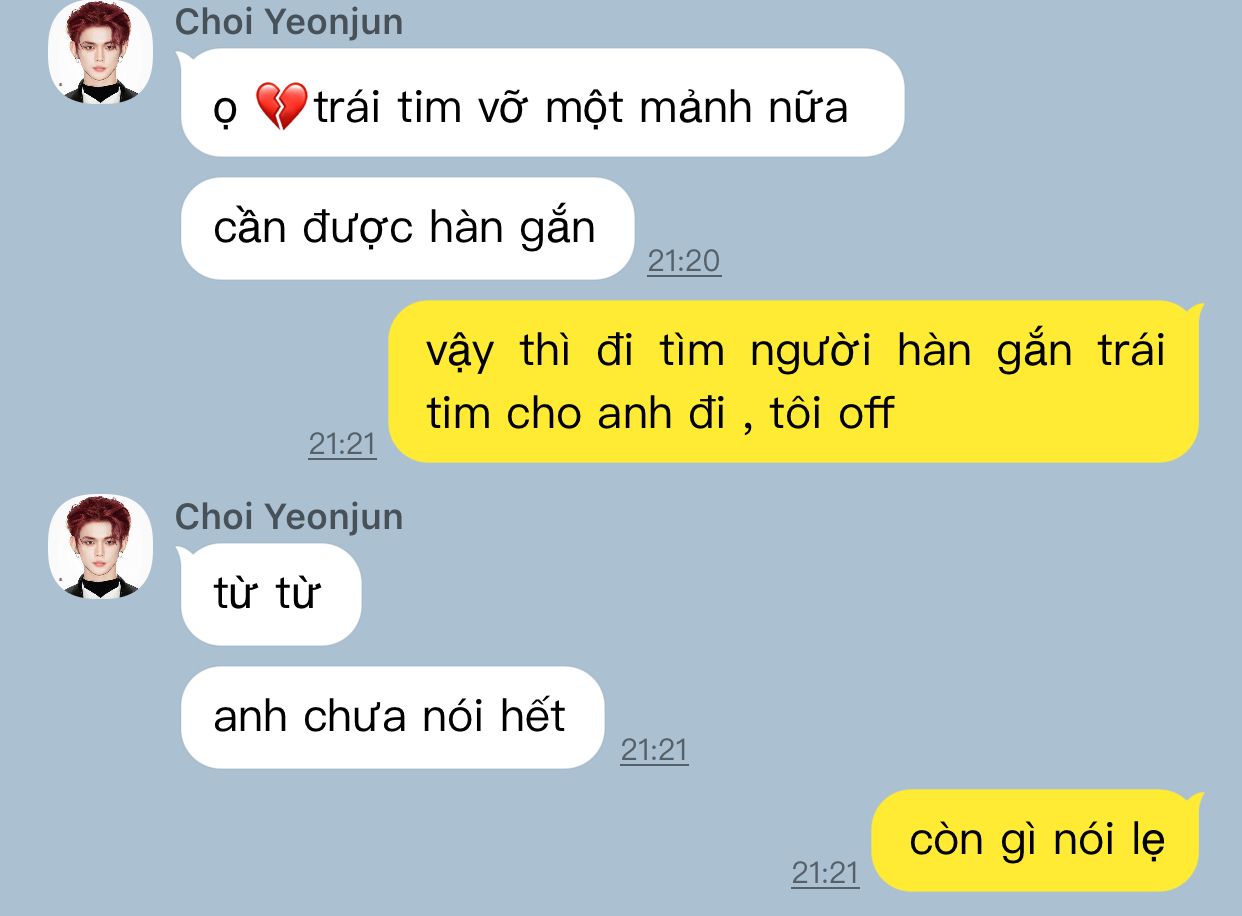Tap the words 'tôi off' in yellow message
This screenshot has width=1242, height=916.
831,413
